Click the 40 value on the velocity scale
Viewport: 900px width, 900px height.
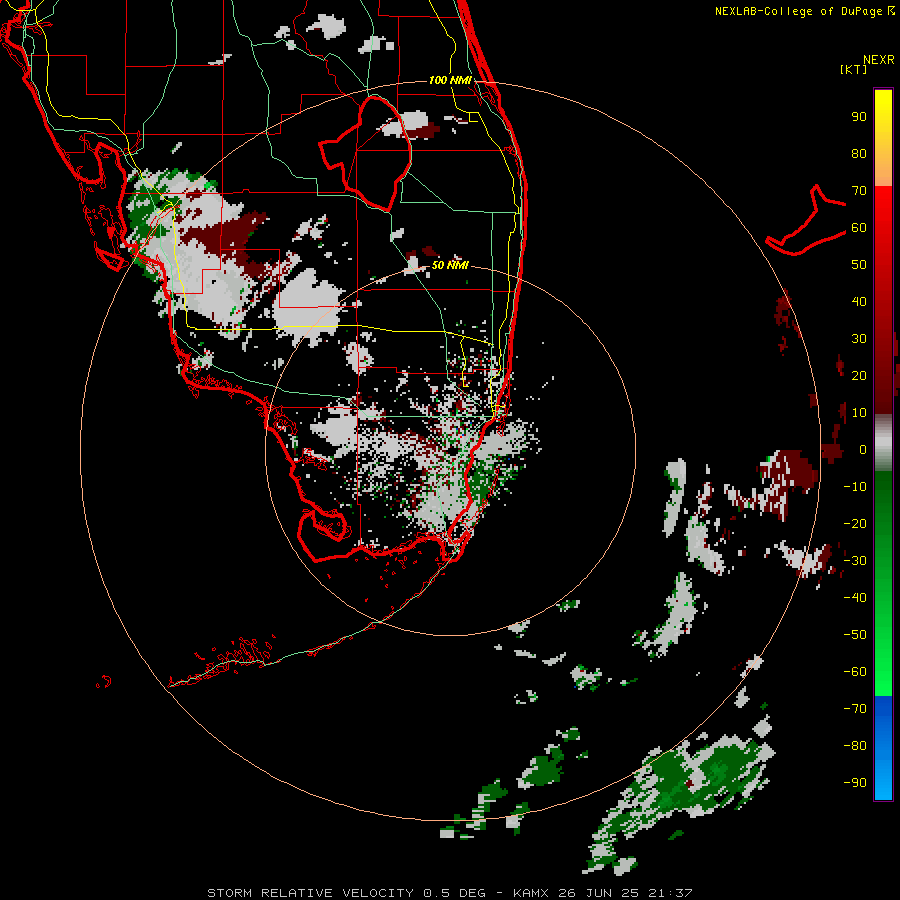859,302
